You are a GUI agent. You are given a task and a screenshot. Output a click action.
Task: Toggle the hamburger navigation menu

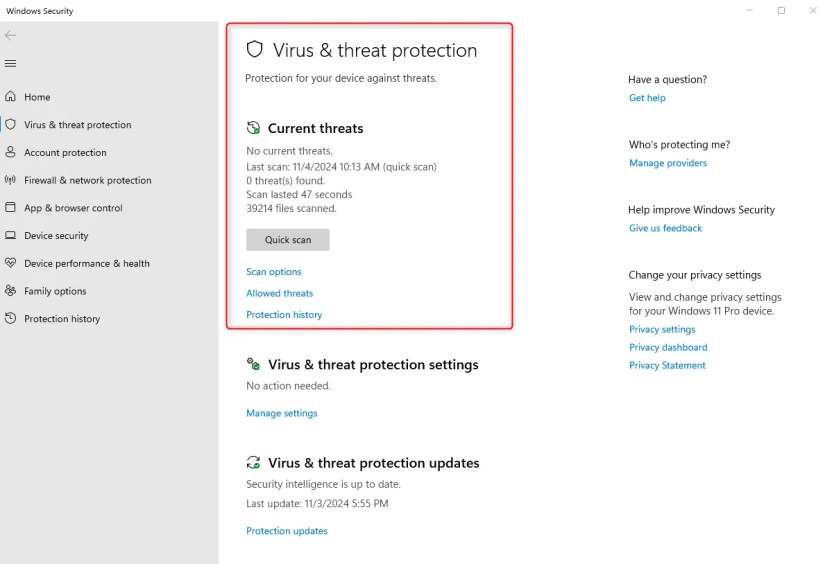11,63
